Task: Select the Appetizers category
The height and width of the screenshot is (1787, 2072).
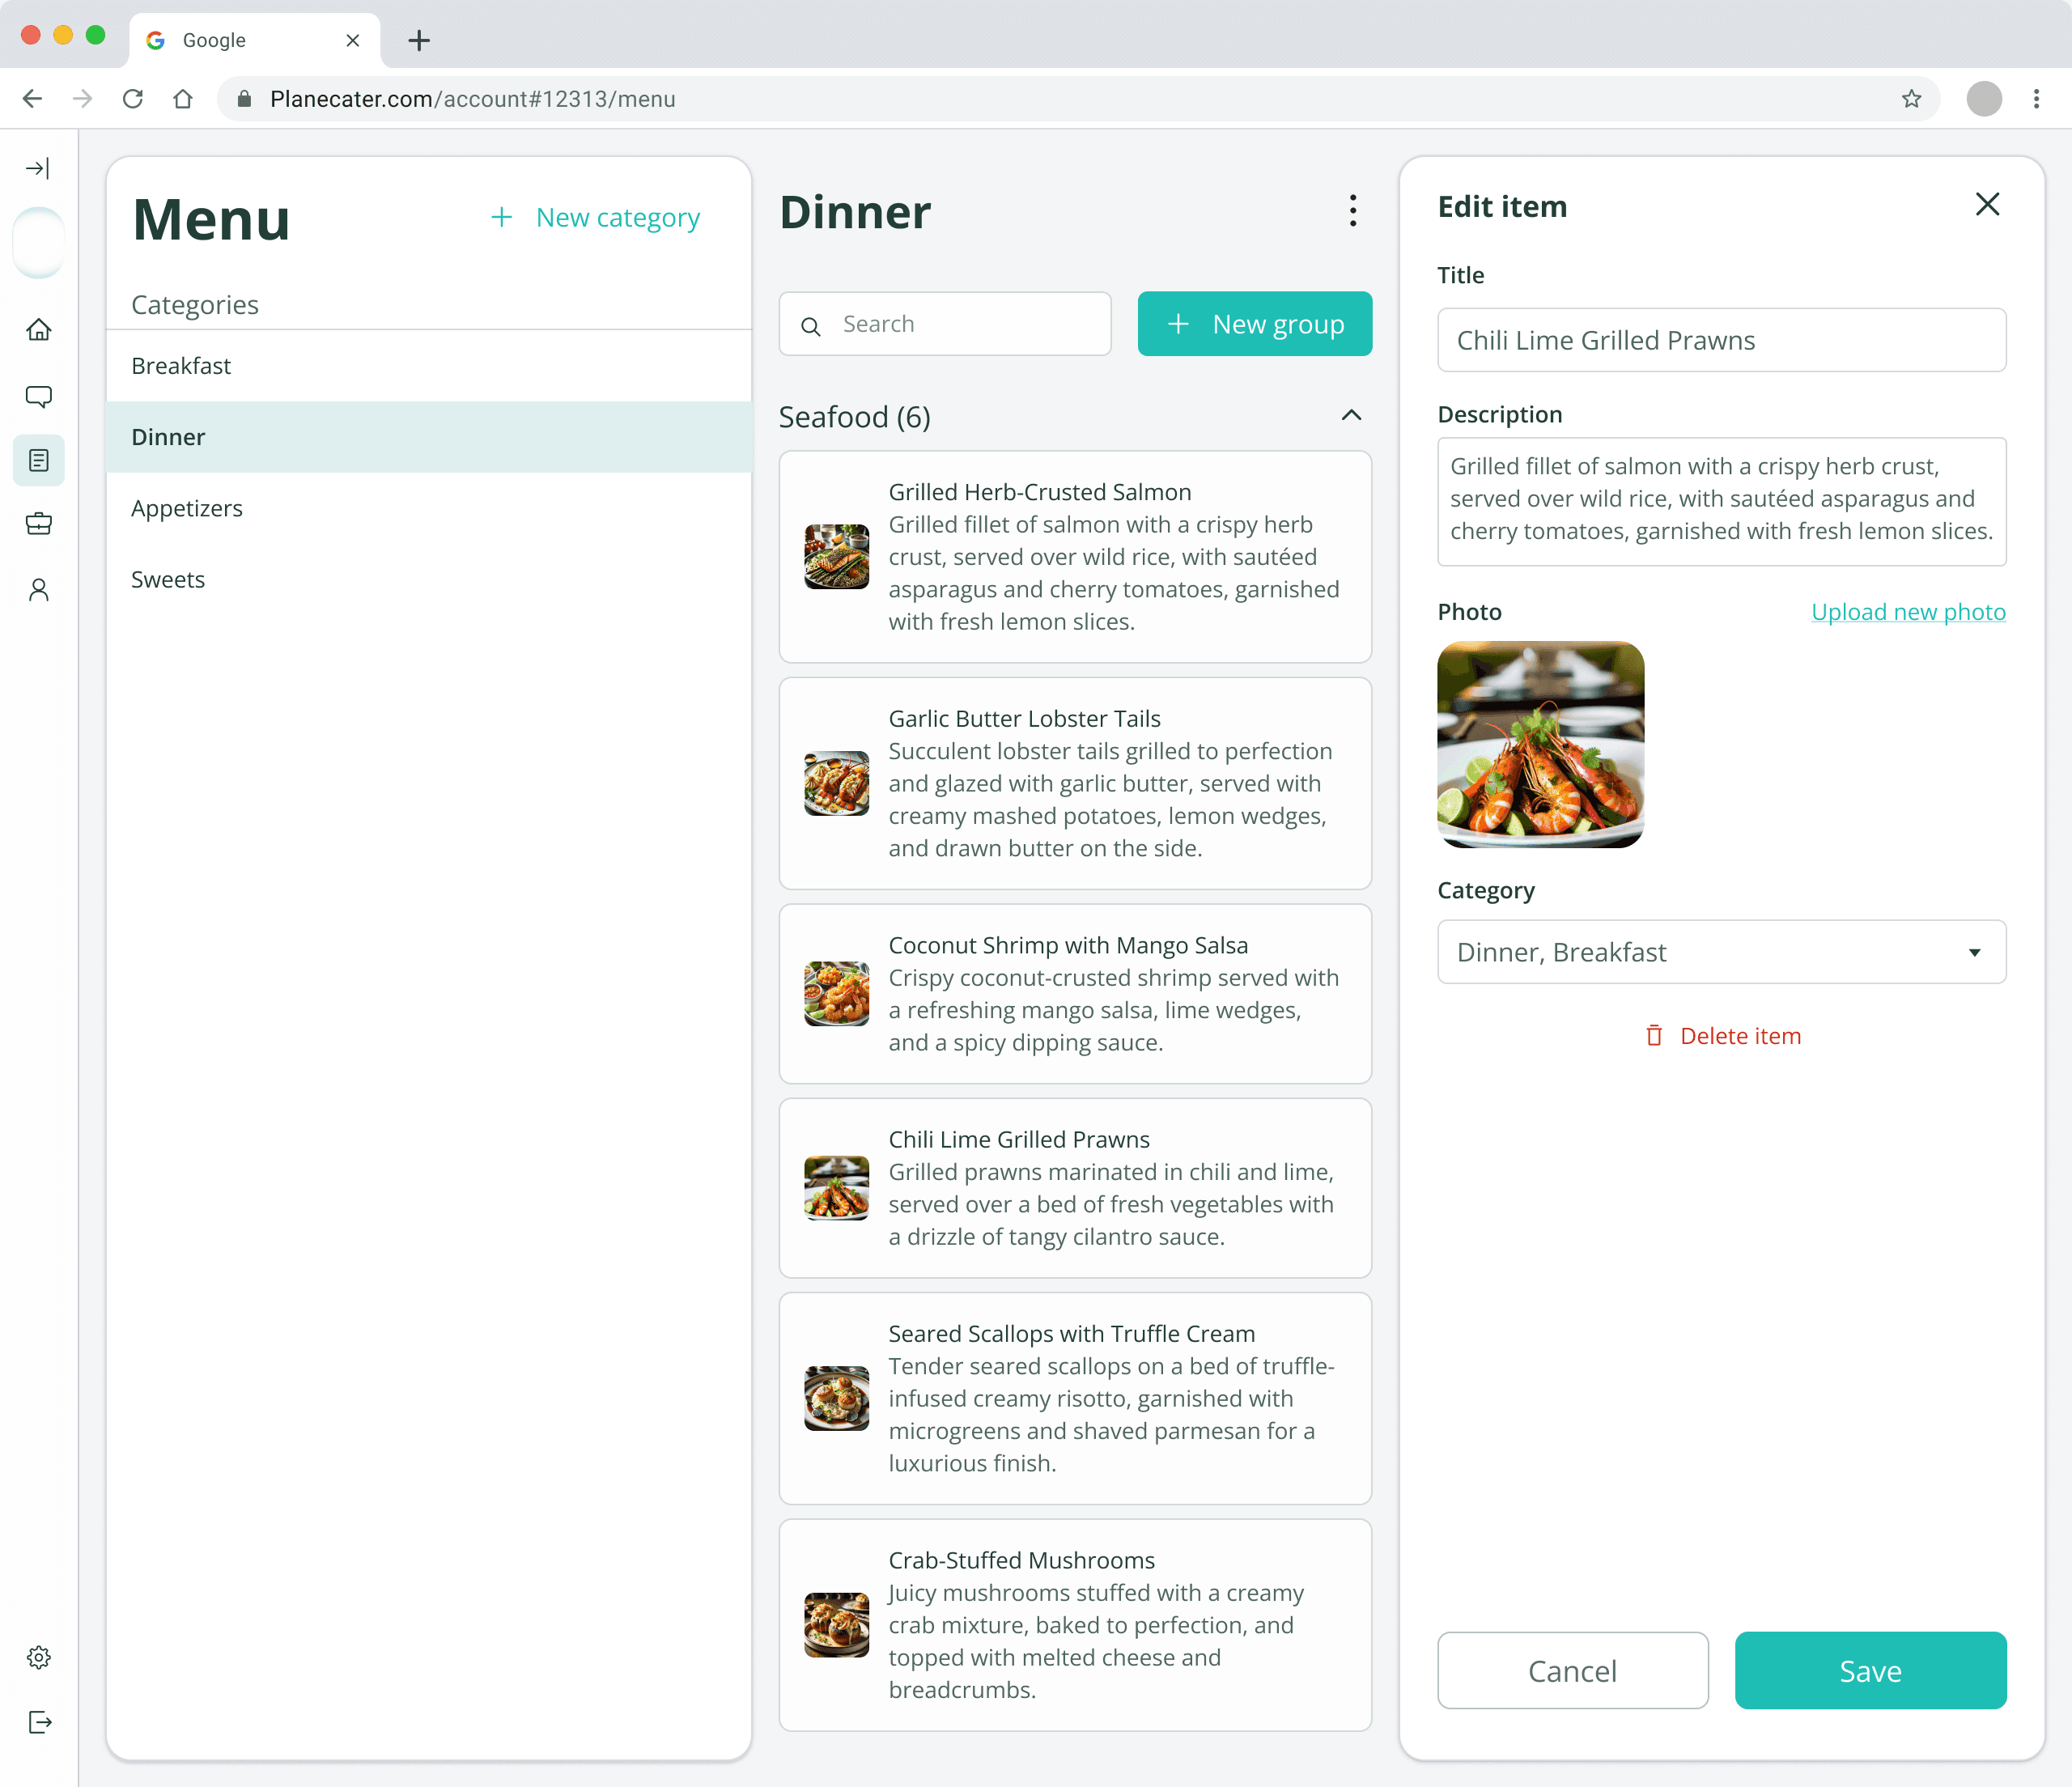Action: click(187, 508)
